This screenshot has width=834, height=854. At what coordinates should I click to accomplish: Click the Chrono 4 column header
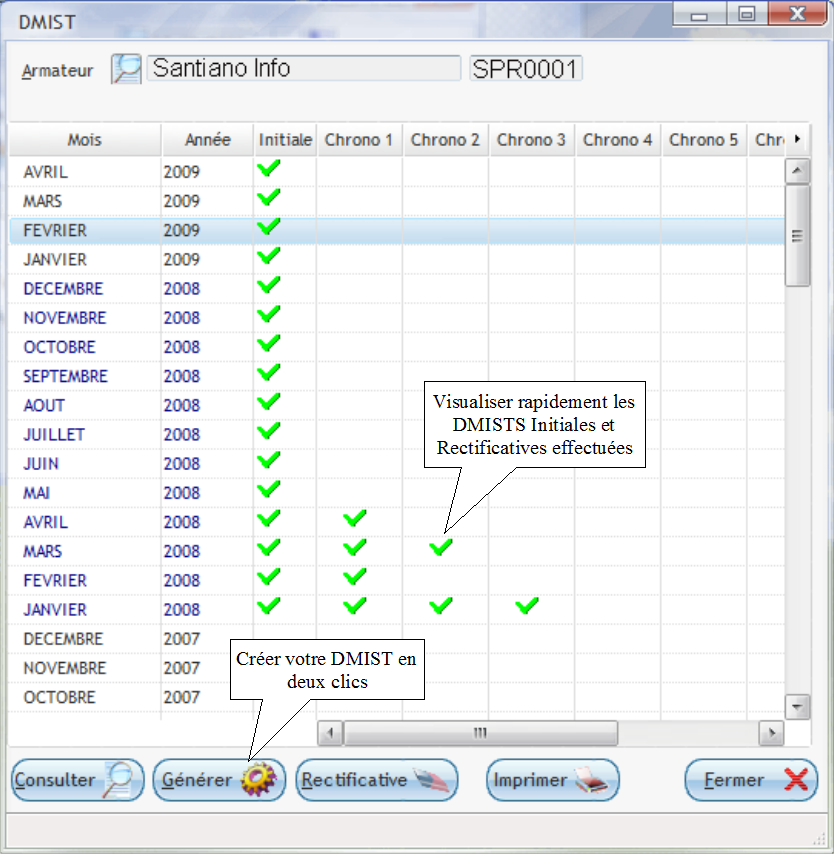(x=617, y=140)
